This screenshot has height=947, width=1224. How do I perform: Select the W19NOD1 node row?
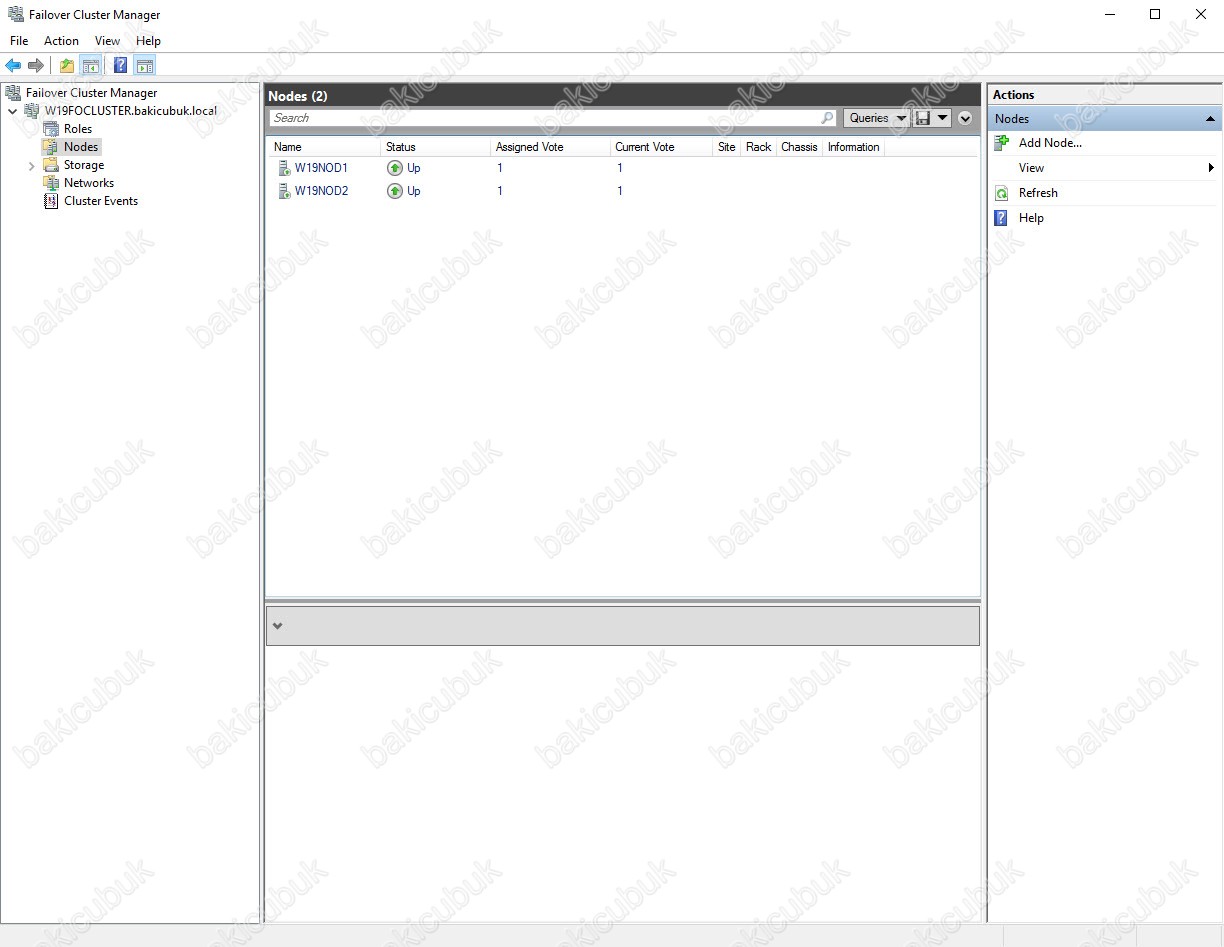(x=622, y=168)
